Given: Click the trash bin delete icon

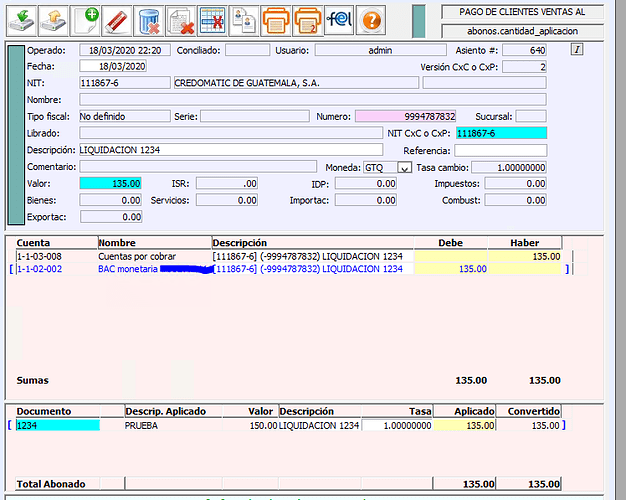Looking at the screenshot, I should [x=149, y=18].
